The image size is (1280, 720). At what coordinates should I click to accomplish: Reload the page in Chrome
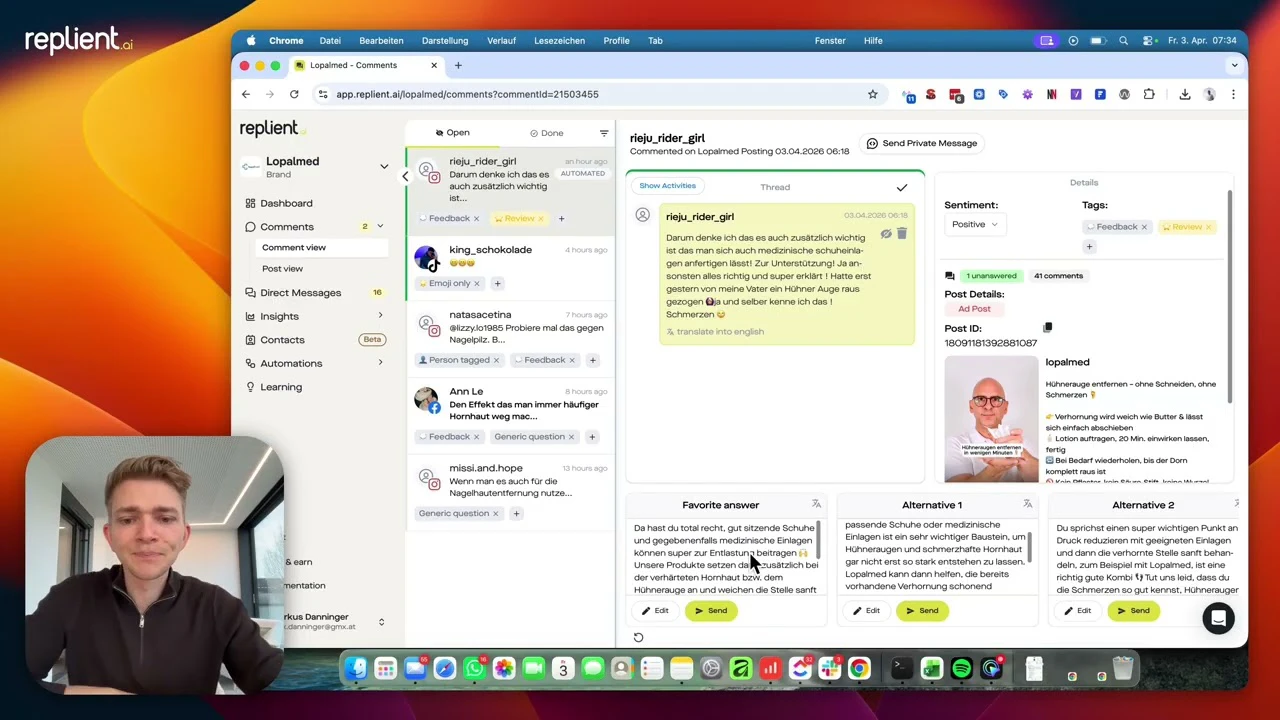pyautogui.click(x=294, y=94)
